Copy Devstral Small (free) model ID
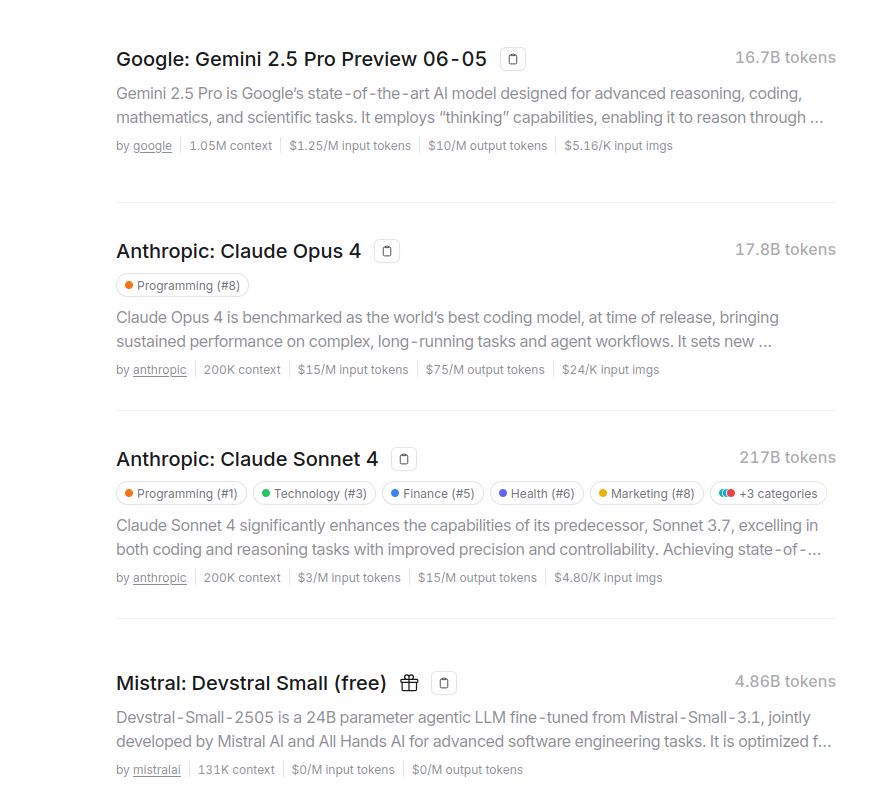 444,683
